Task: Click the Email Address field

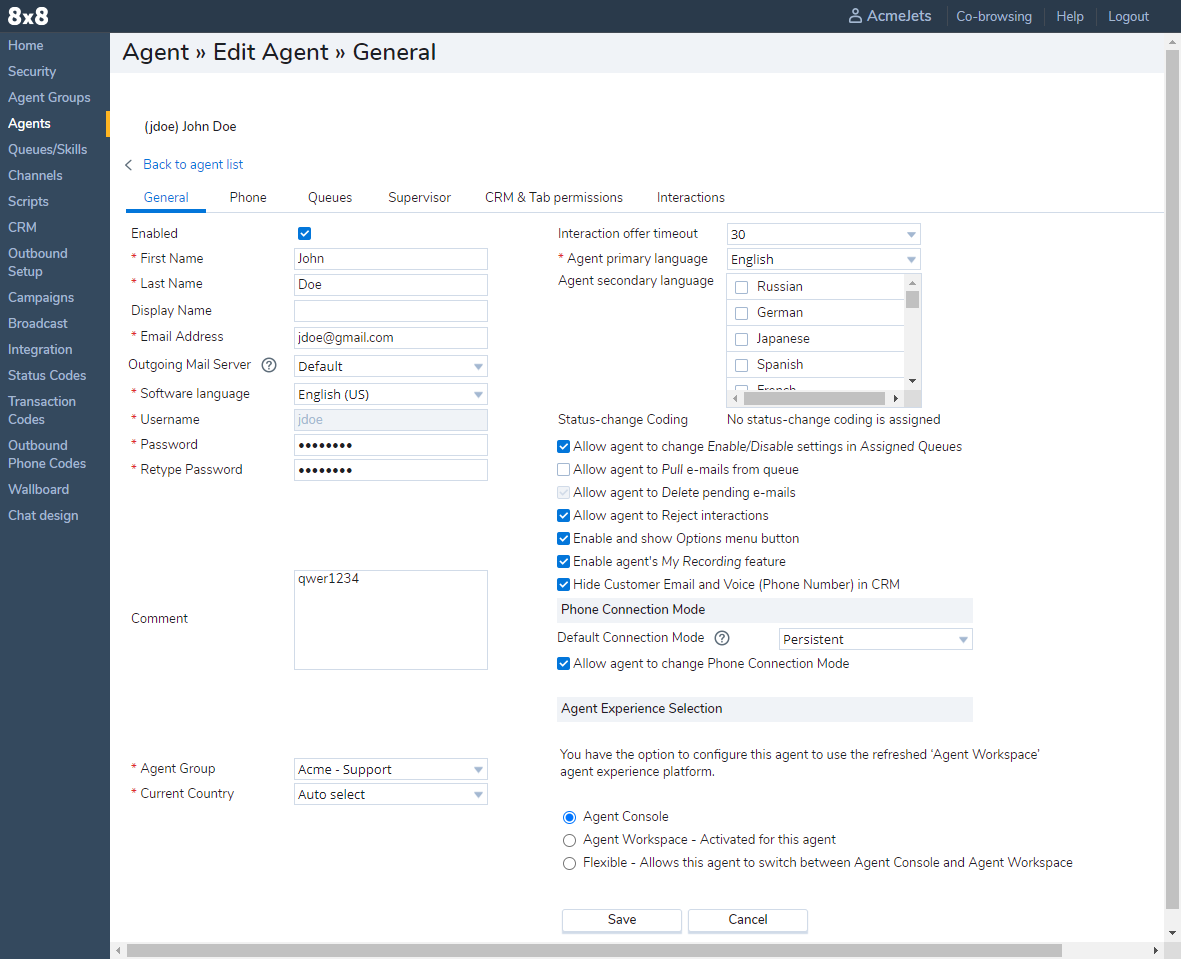Action: [x=390, y=337]
